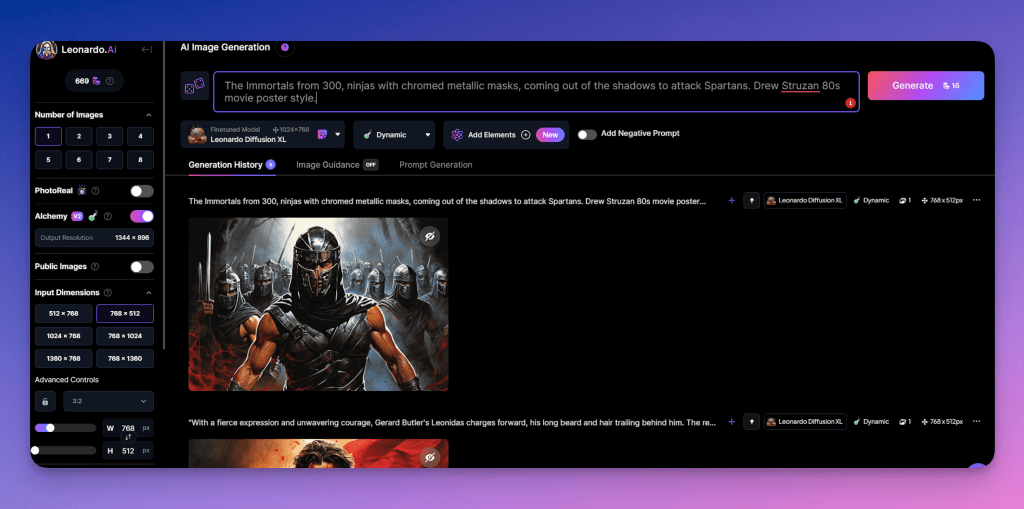Screen dimensions: 1024x509
Task: Open the Dynamic style dropdown
Action: (x=394, y=135)
